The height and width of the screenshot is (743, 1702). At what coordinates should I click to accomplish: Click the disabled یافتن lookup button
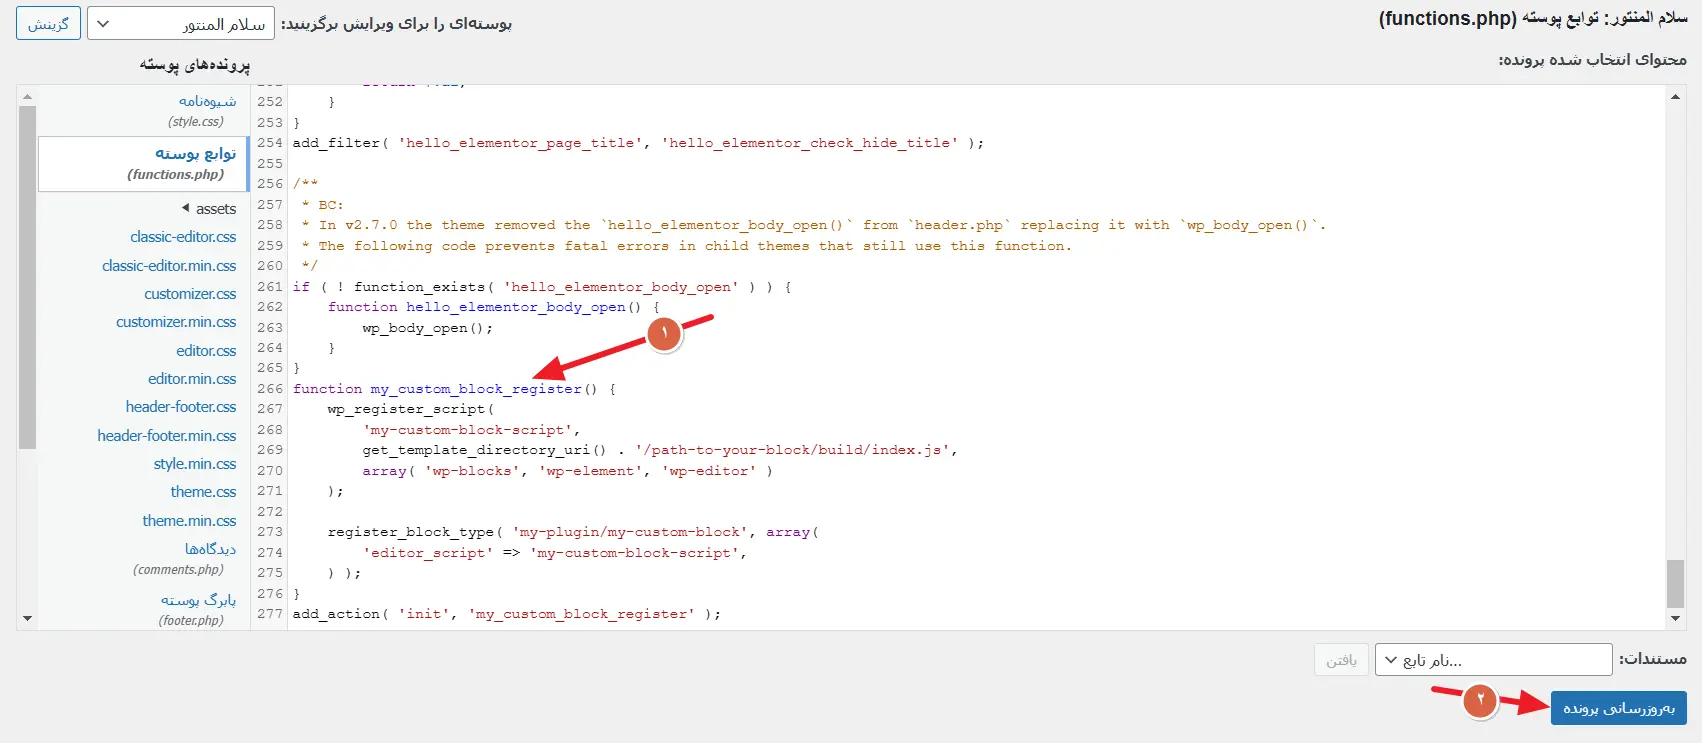(1341, 660)
